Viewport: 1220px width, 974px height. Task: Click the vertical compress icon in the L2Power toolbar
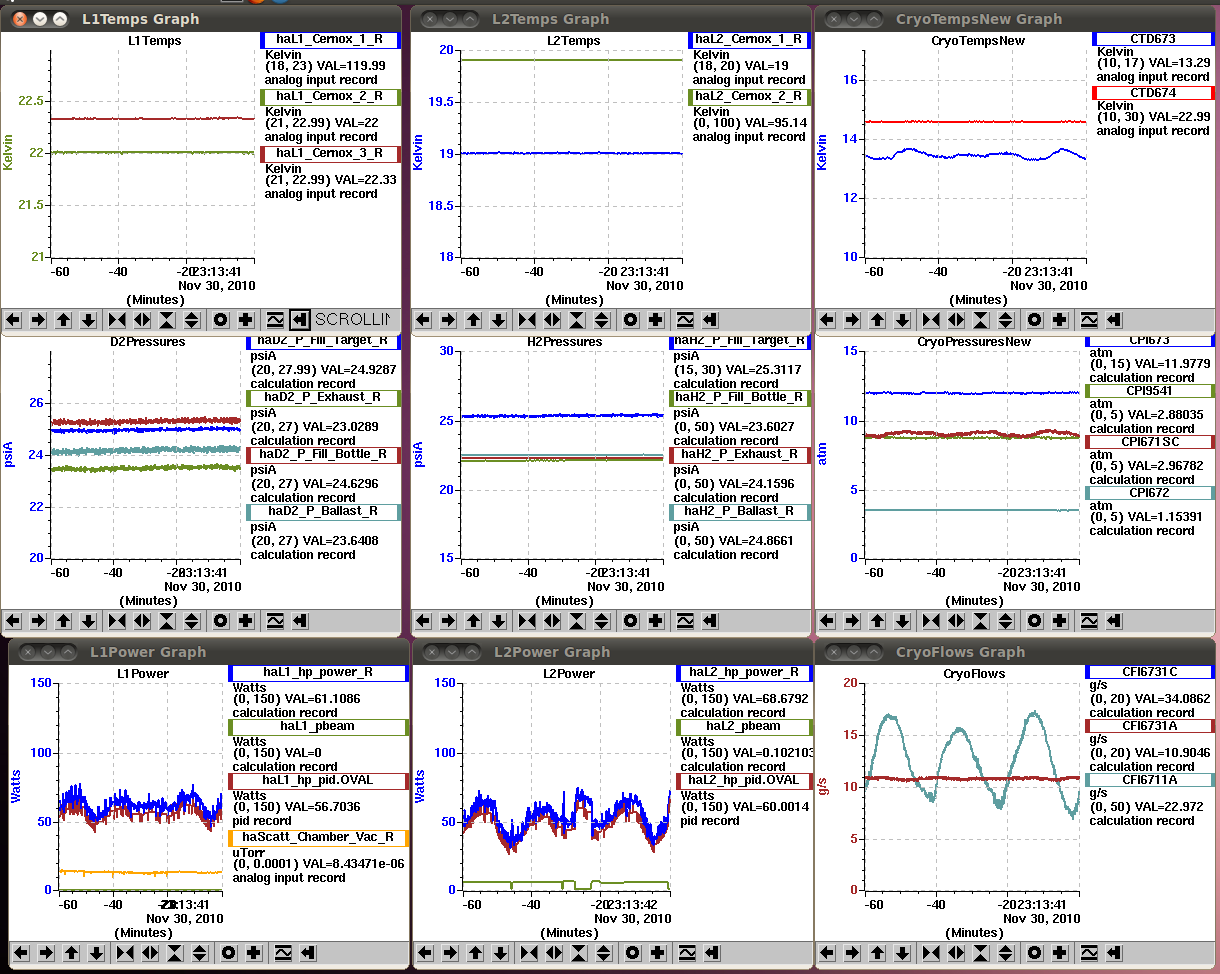[577, 953]
